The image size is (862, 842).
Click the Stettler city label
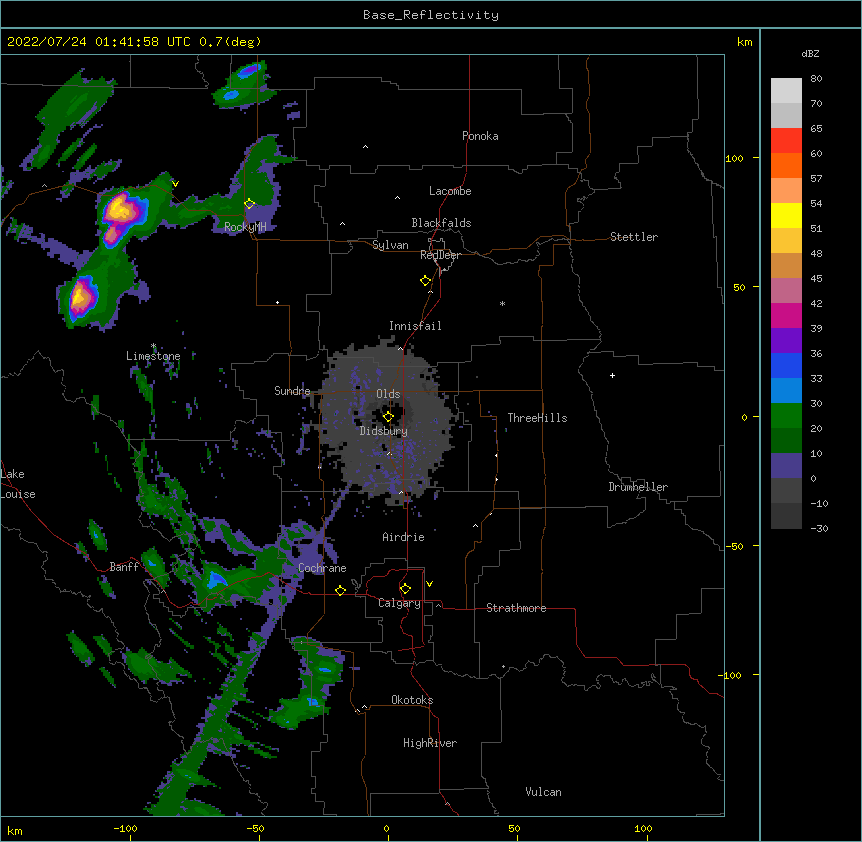tap(633, 237)
